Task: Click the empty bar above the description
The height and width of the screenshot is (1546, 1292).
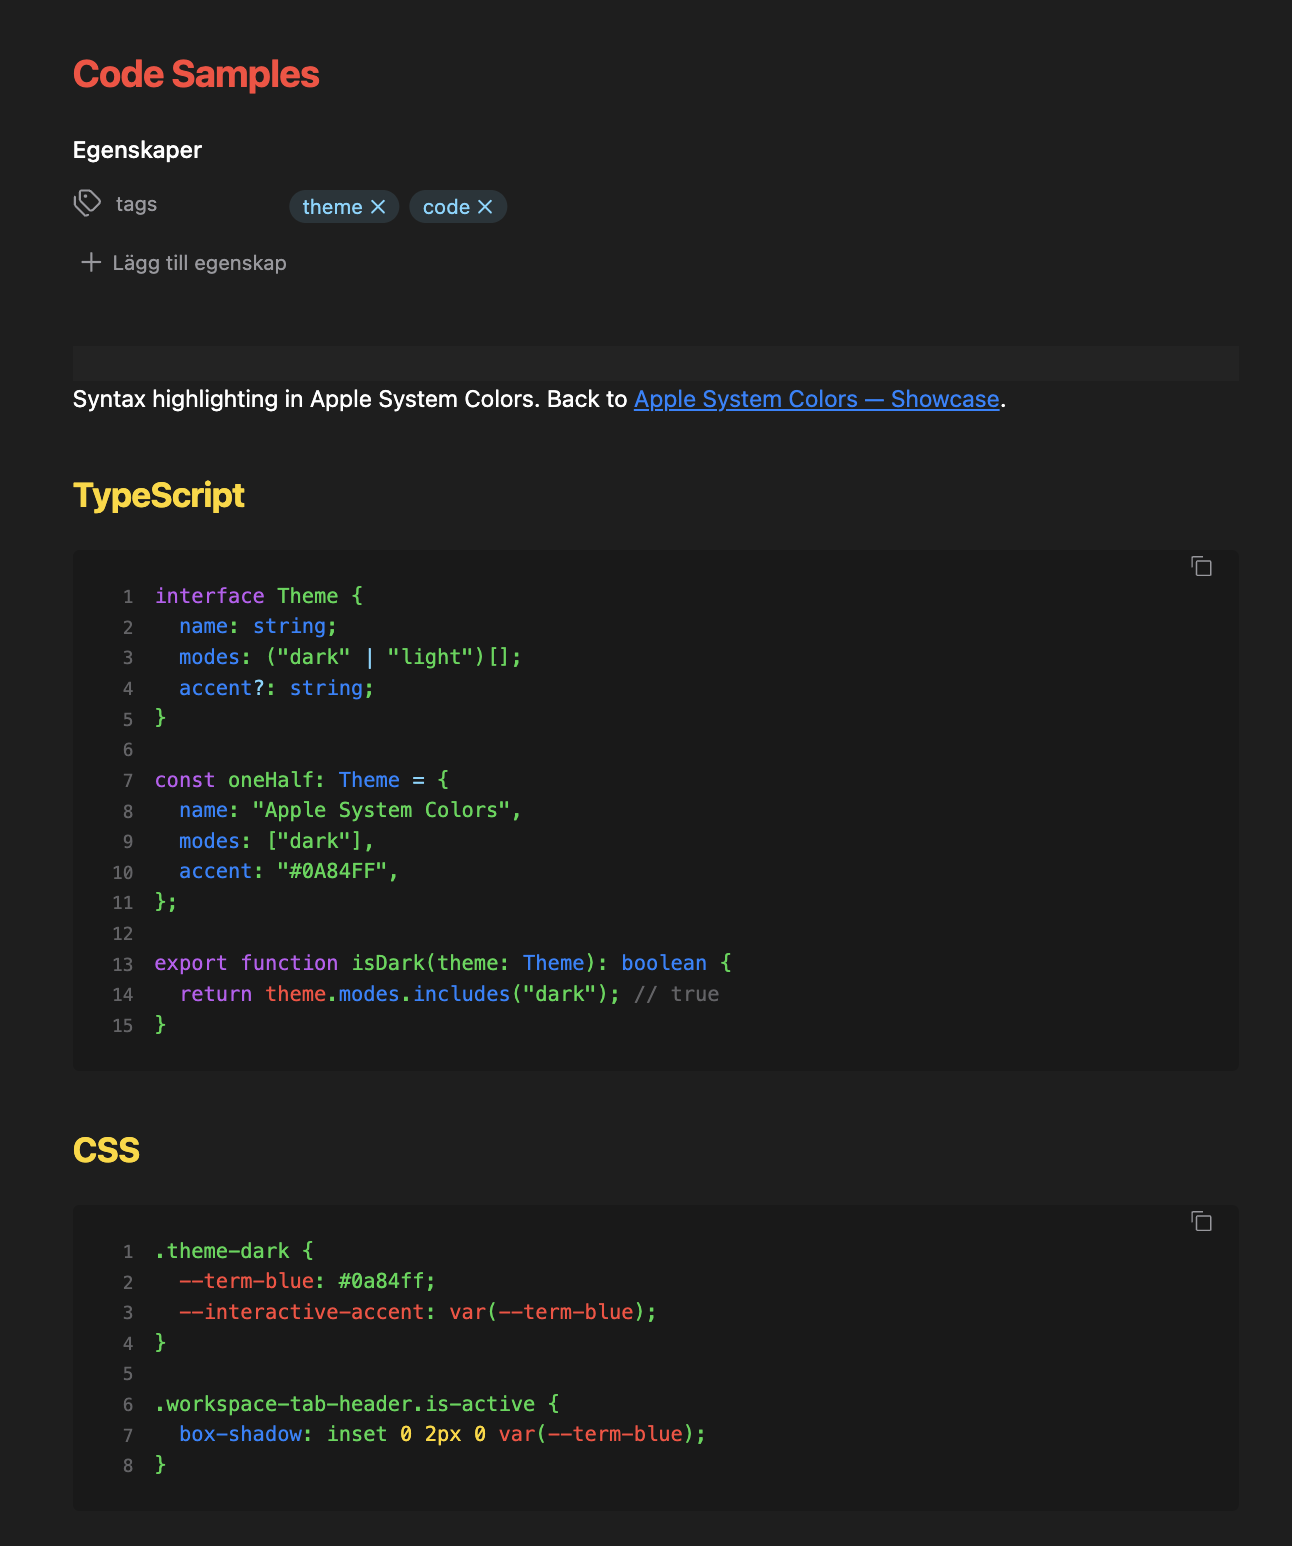Action: (656, 363)
